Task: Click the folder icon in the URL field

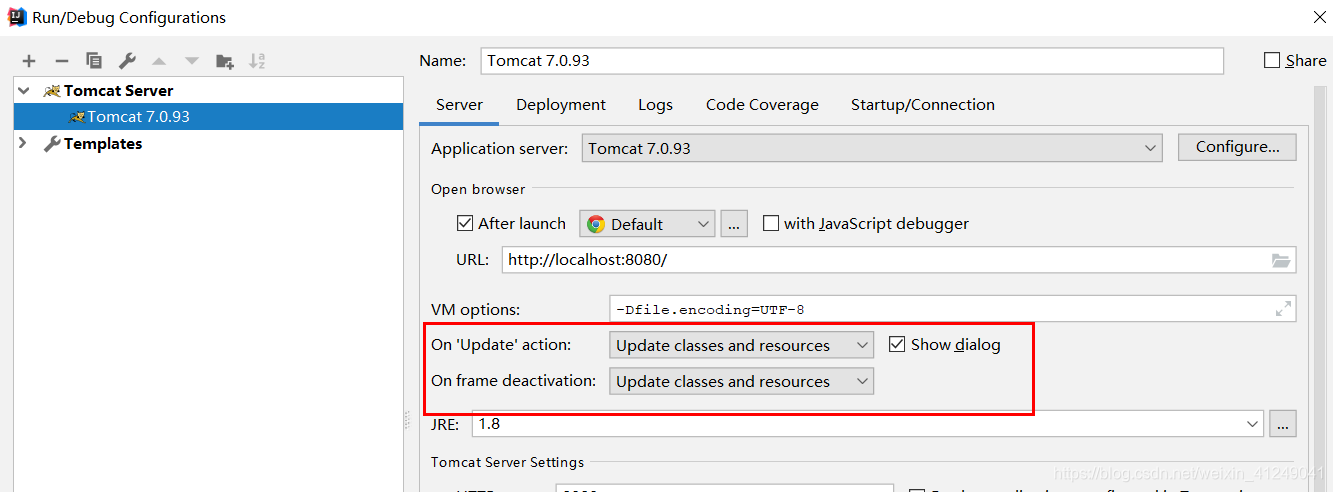Action: point(1281,260)
